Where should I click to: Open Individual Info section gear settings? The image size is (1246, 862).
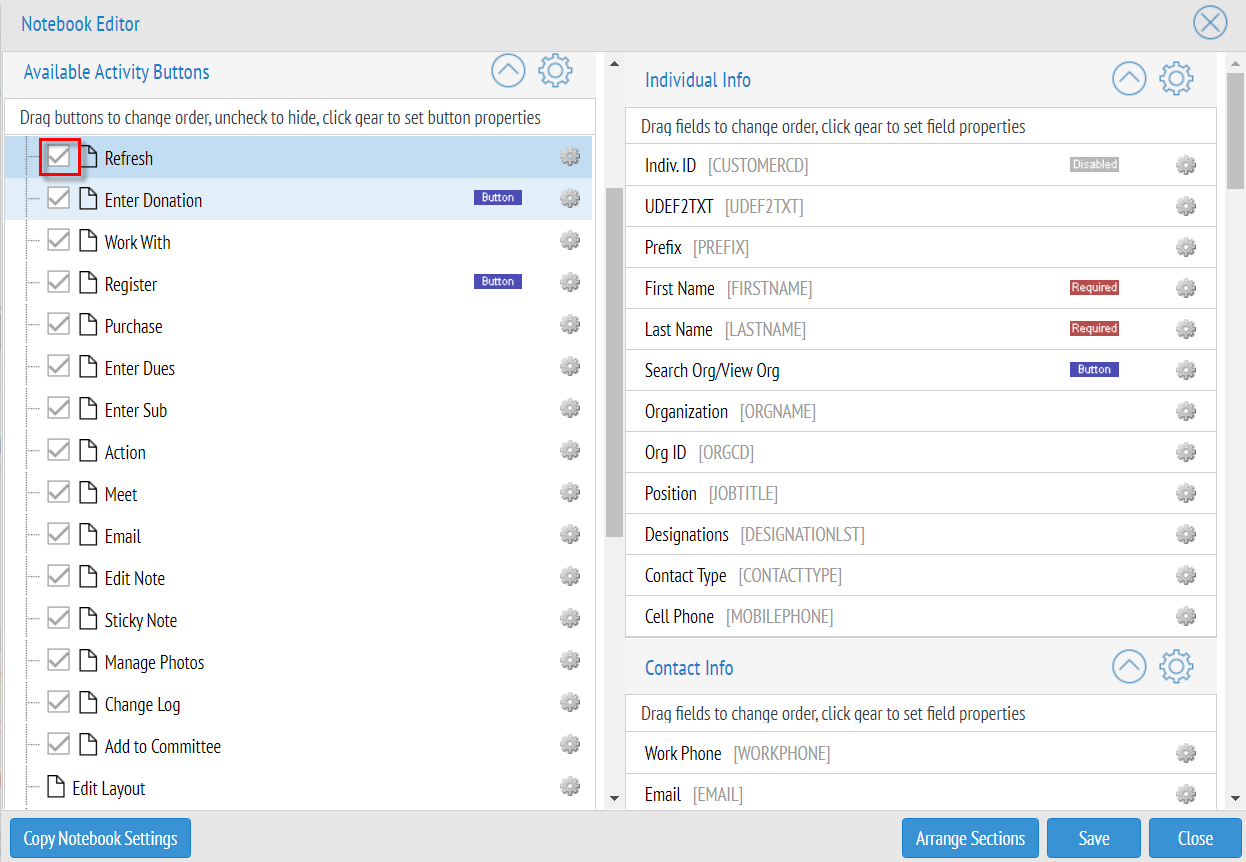click(x=1176, y=78)
